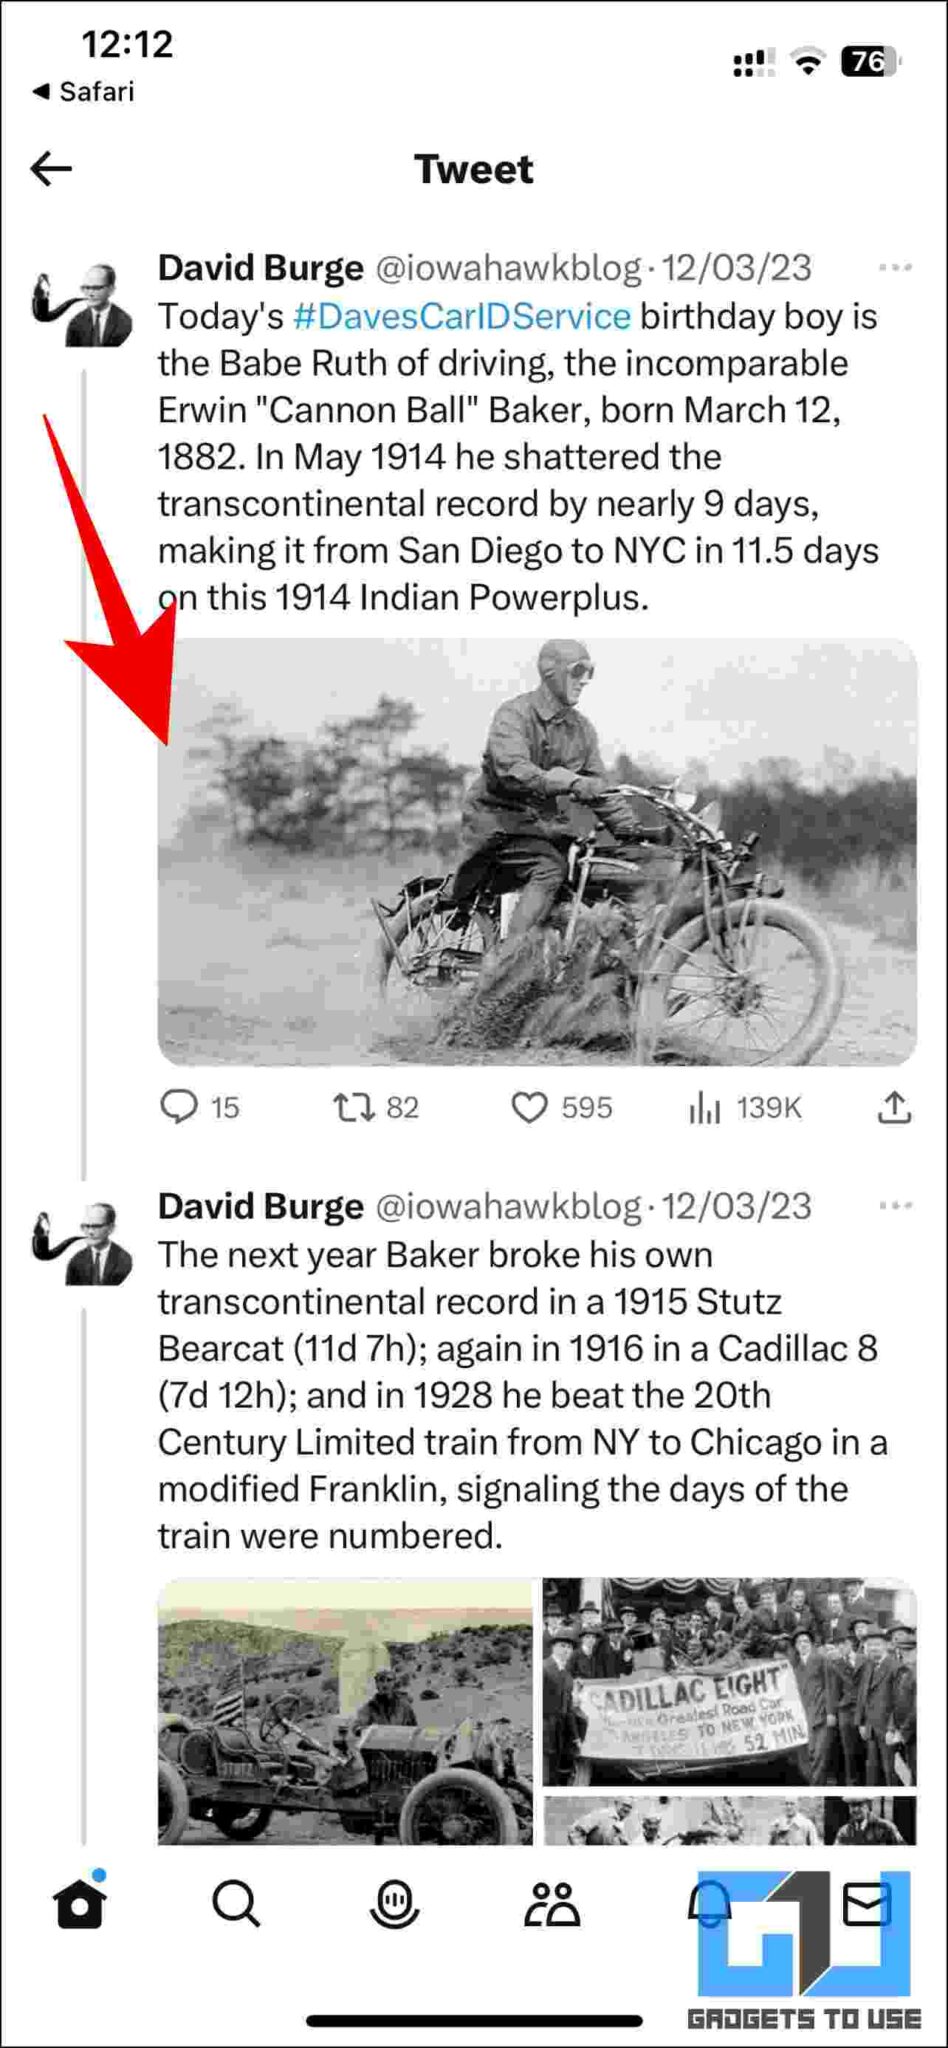Open the Notifications bell icon
The height and width of the screenshot is (2048, 948).
710,1902
